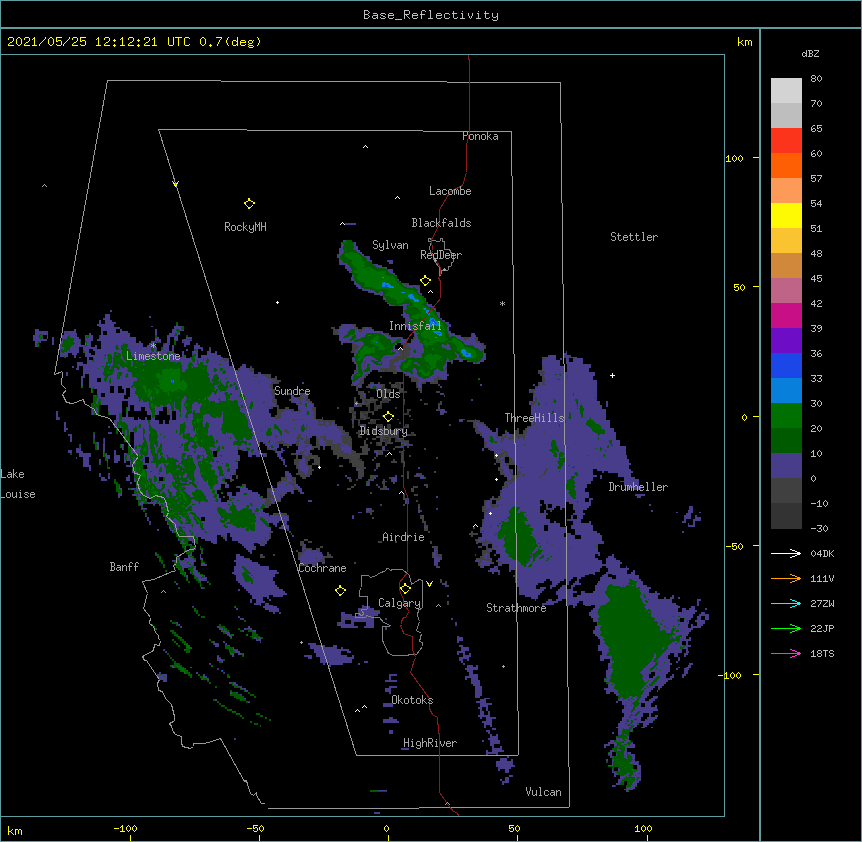Select the slate purple 0 dBZ swatch

786,466
